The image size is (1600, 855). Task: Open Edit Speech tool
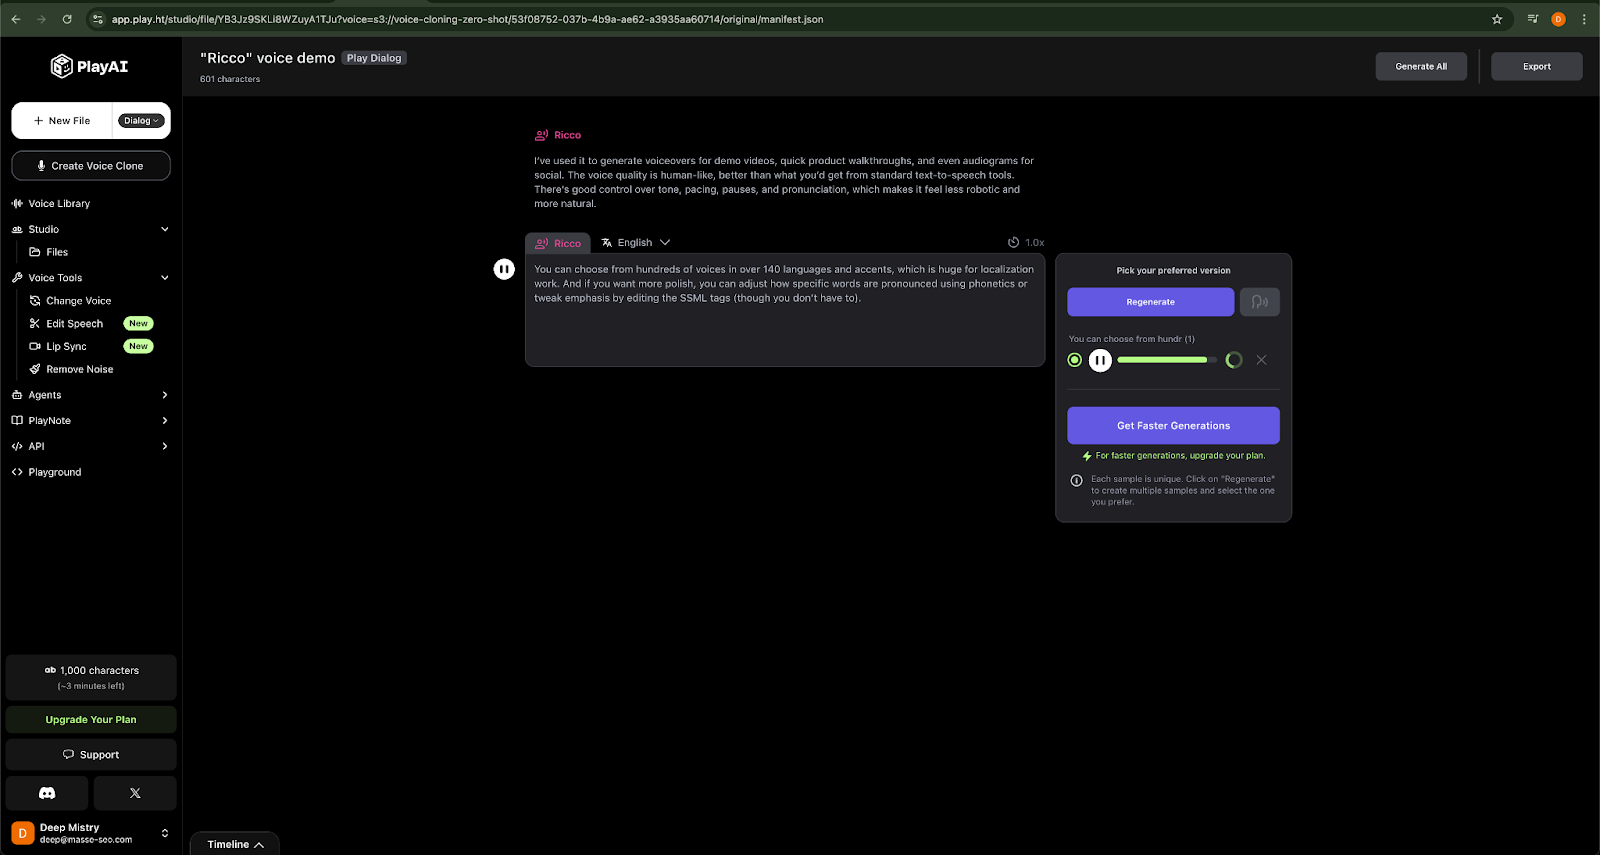pyautogui.click(x=74, y=324)
